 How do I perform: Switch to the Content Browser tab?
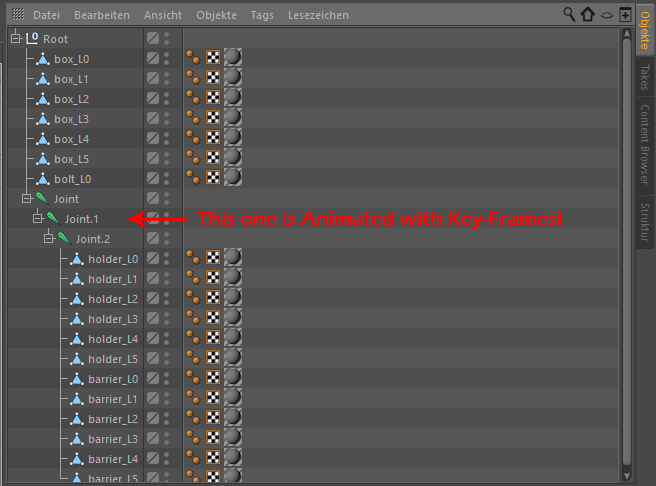(x=645, y=145)
